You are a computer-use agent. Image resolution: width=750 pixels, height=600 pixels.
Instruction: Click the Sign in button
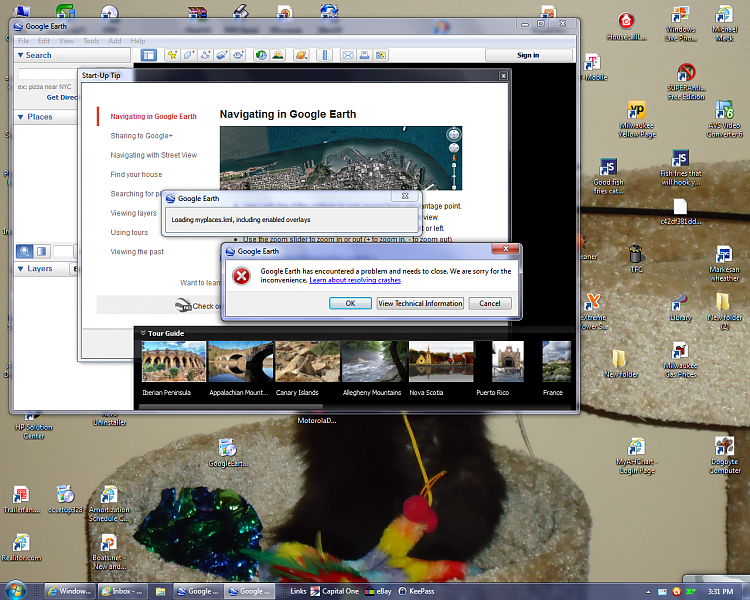point(528,55)
